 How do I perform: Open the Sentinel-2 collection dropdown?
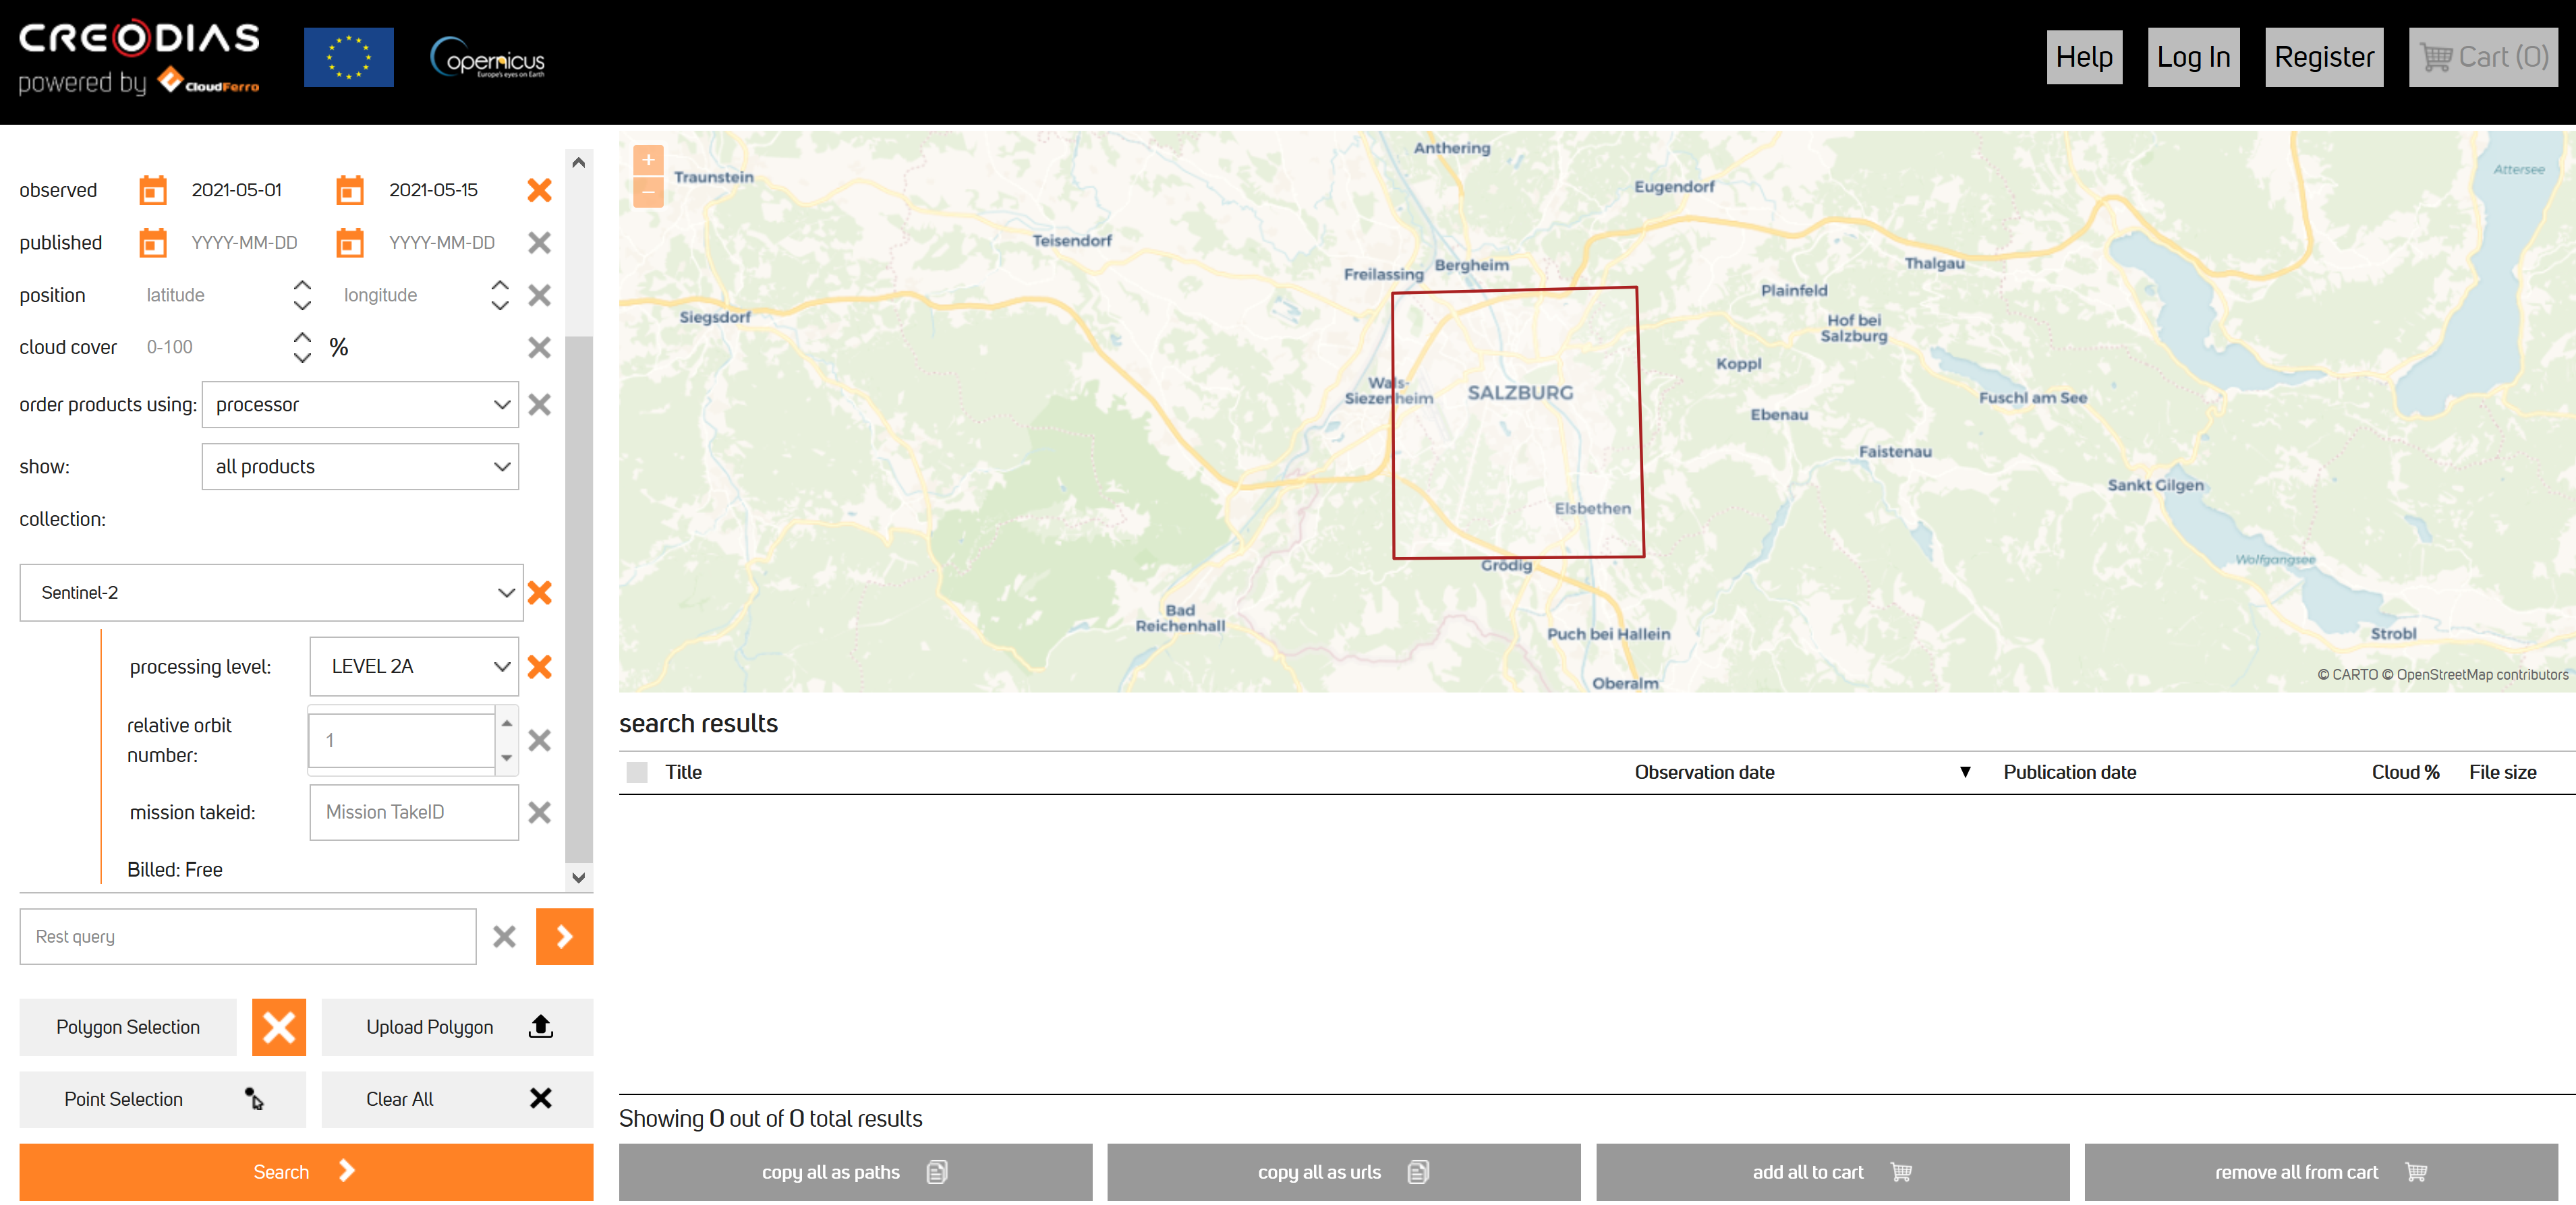pyautogui.click(x=271, y=593)
